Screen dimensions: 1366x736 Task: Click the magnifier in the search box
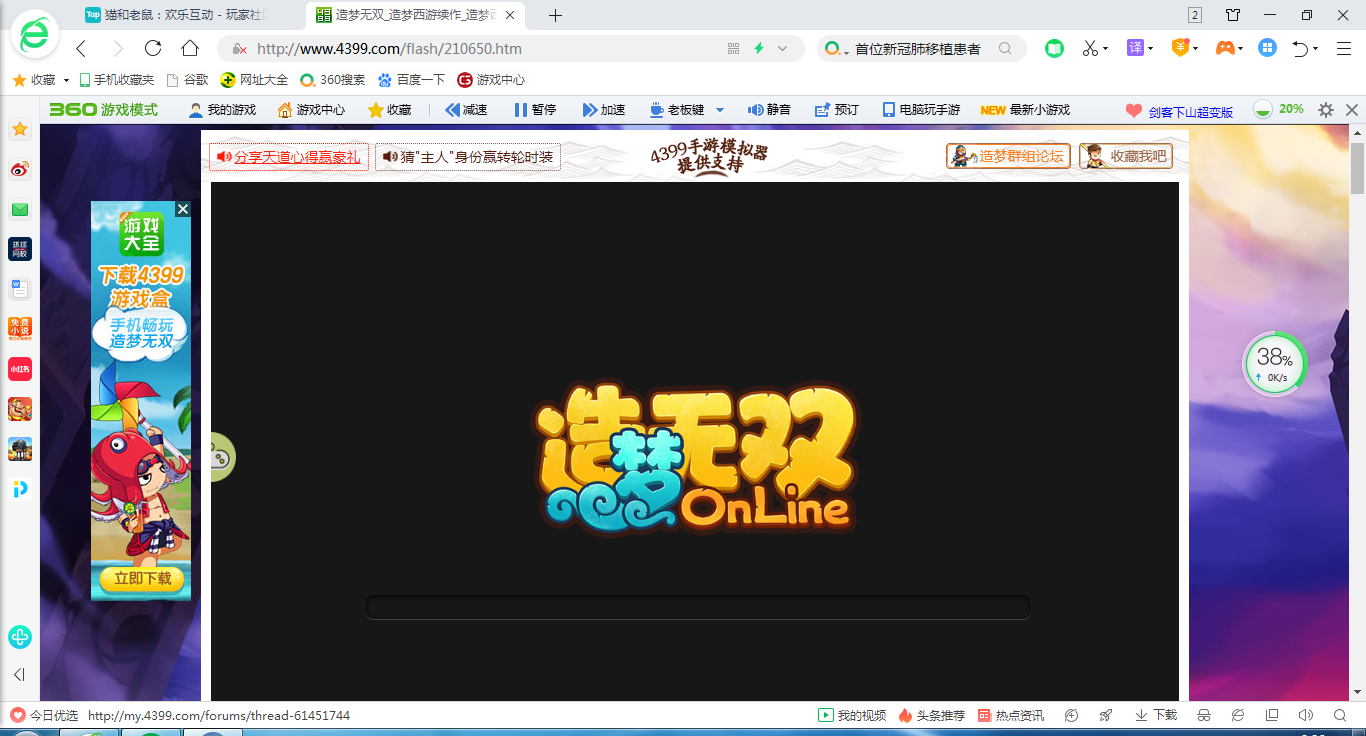pos(1005,48)
